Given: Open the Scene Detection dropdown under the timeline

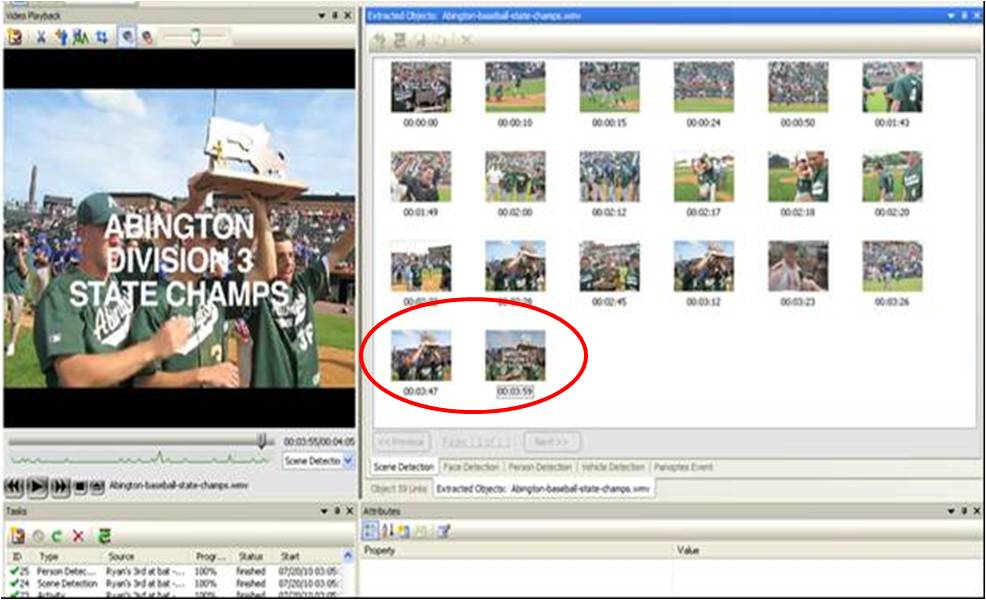Looking at the screenshot, I should 348,461.
